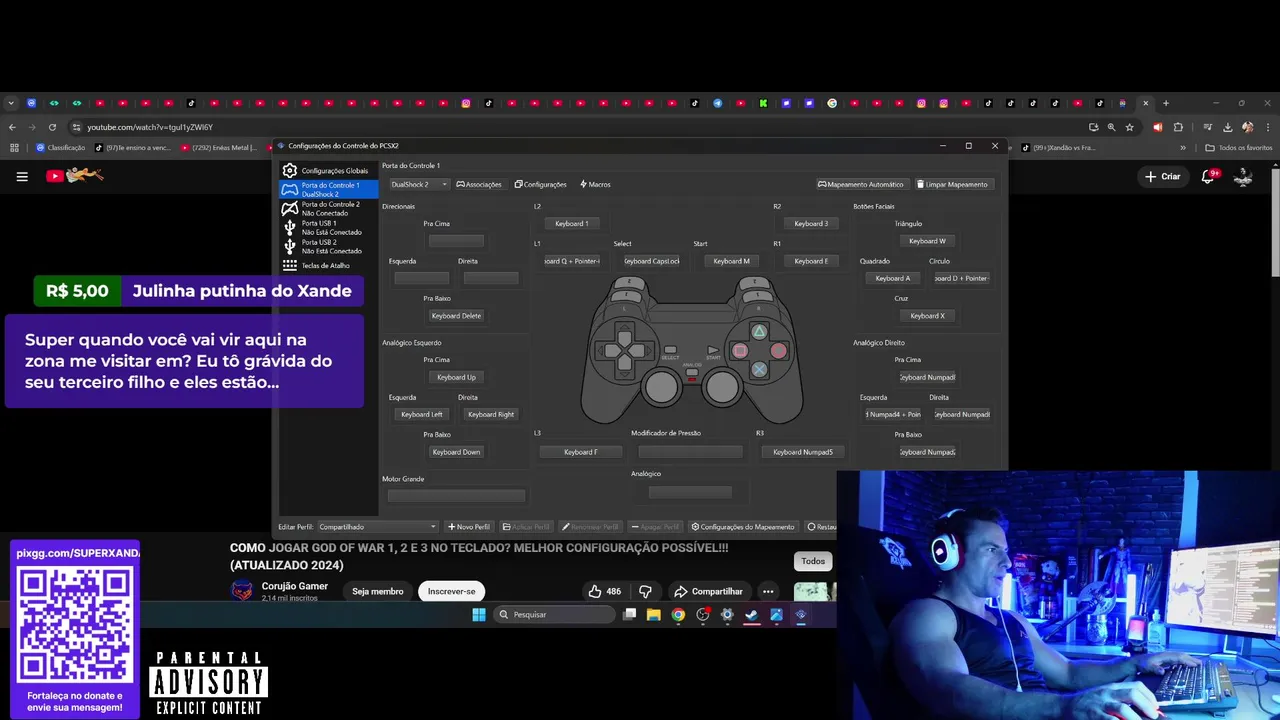Click the L3 binding Keyboard F
The width and height of the screenshot is (1280, 720).
click(x=581, y=452)
